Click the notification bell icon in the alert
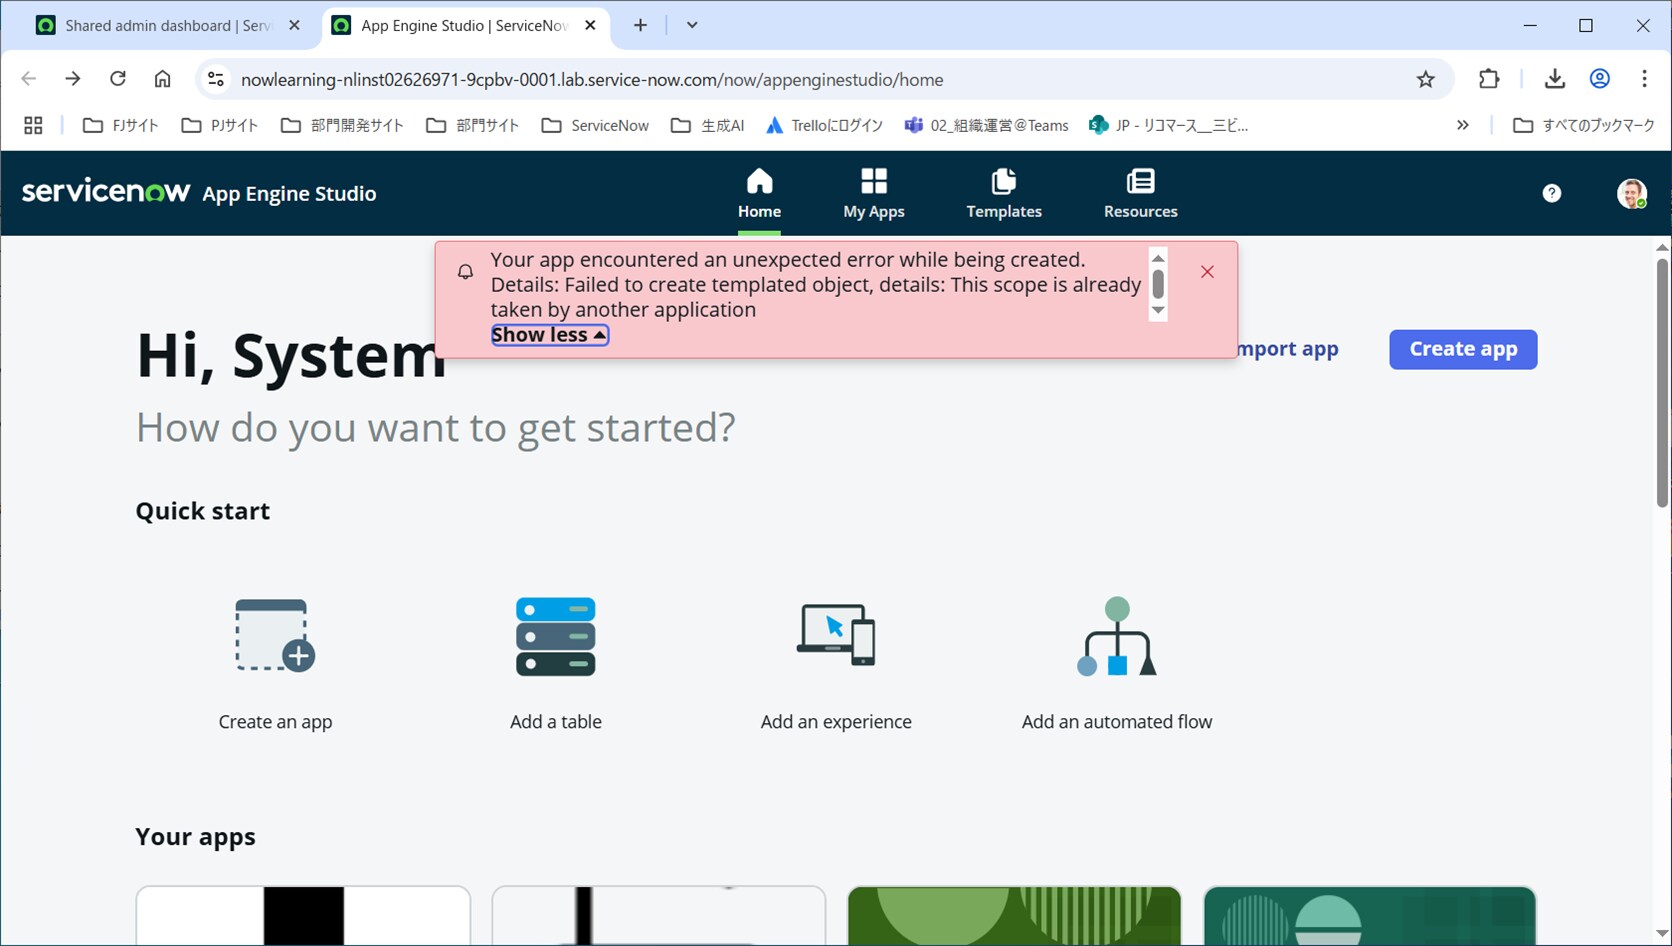This screenshot has height=946, width=1672. click(465, 272)
